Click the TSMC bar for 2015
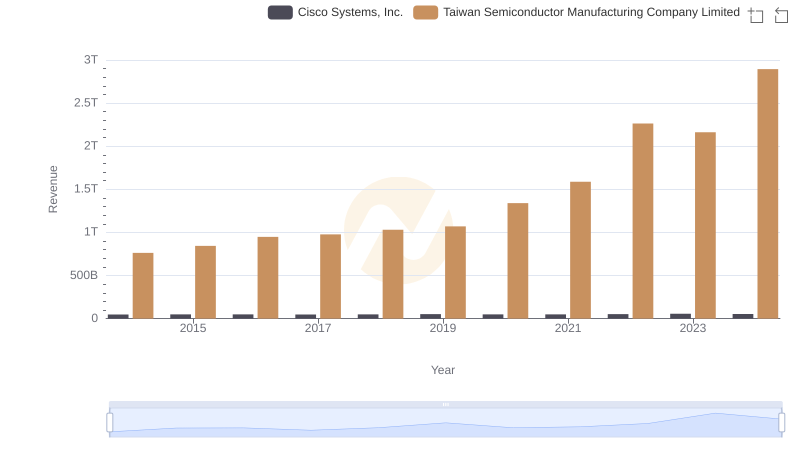This screenshot has width=800, height=461. [x=206, y=282]
